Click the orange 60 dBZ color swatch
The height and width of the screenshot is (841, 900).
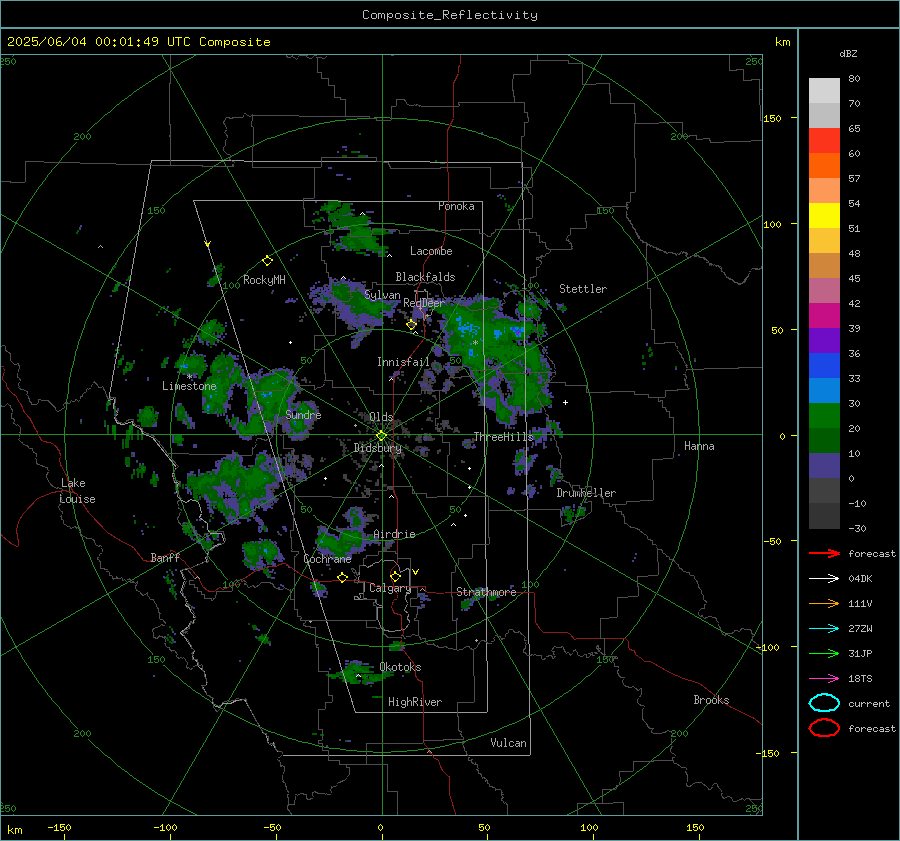pyautogui.click(x=824, y=165)
